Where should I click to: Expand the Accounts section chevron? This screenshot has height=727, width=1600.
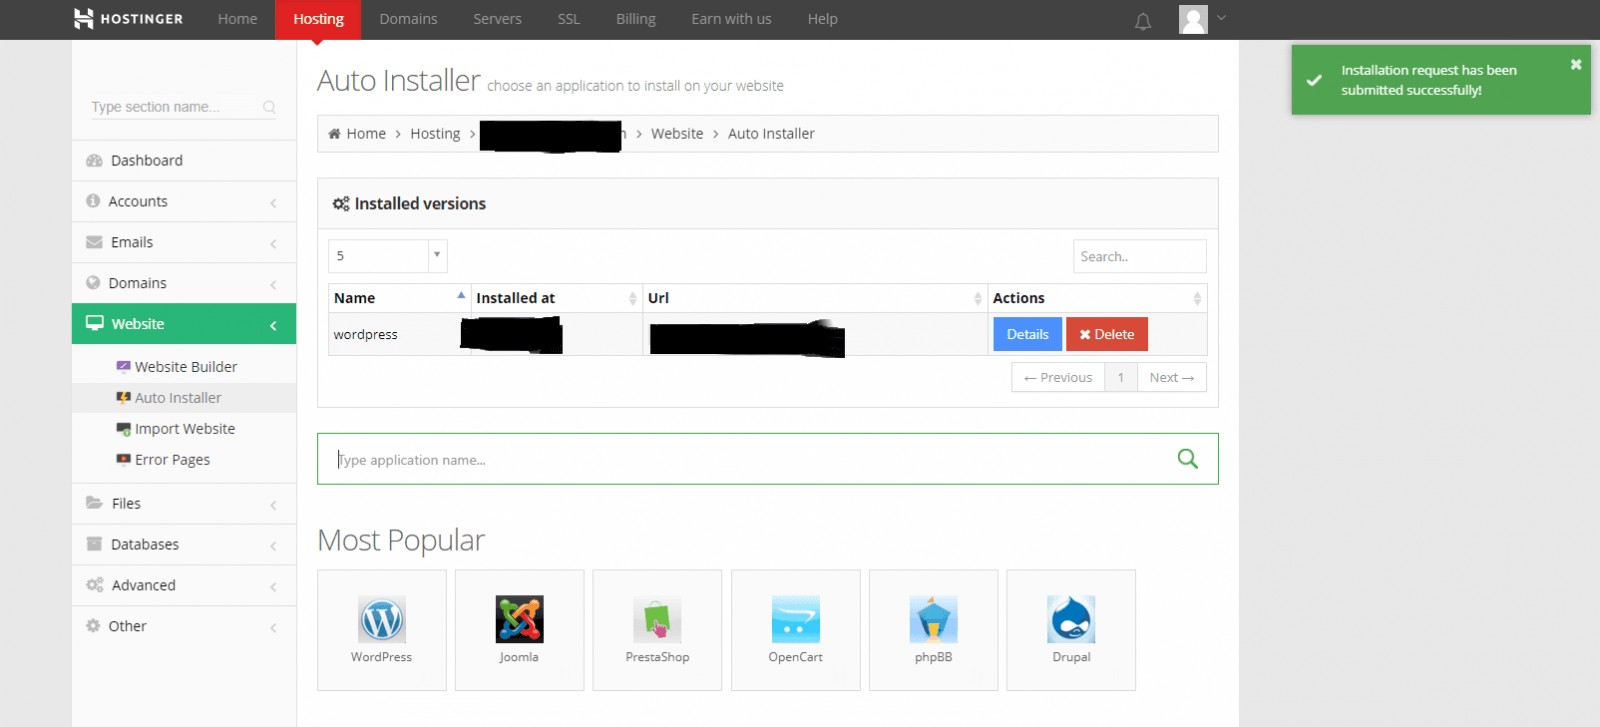coord(273,203)
